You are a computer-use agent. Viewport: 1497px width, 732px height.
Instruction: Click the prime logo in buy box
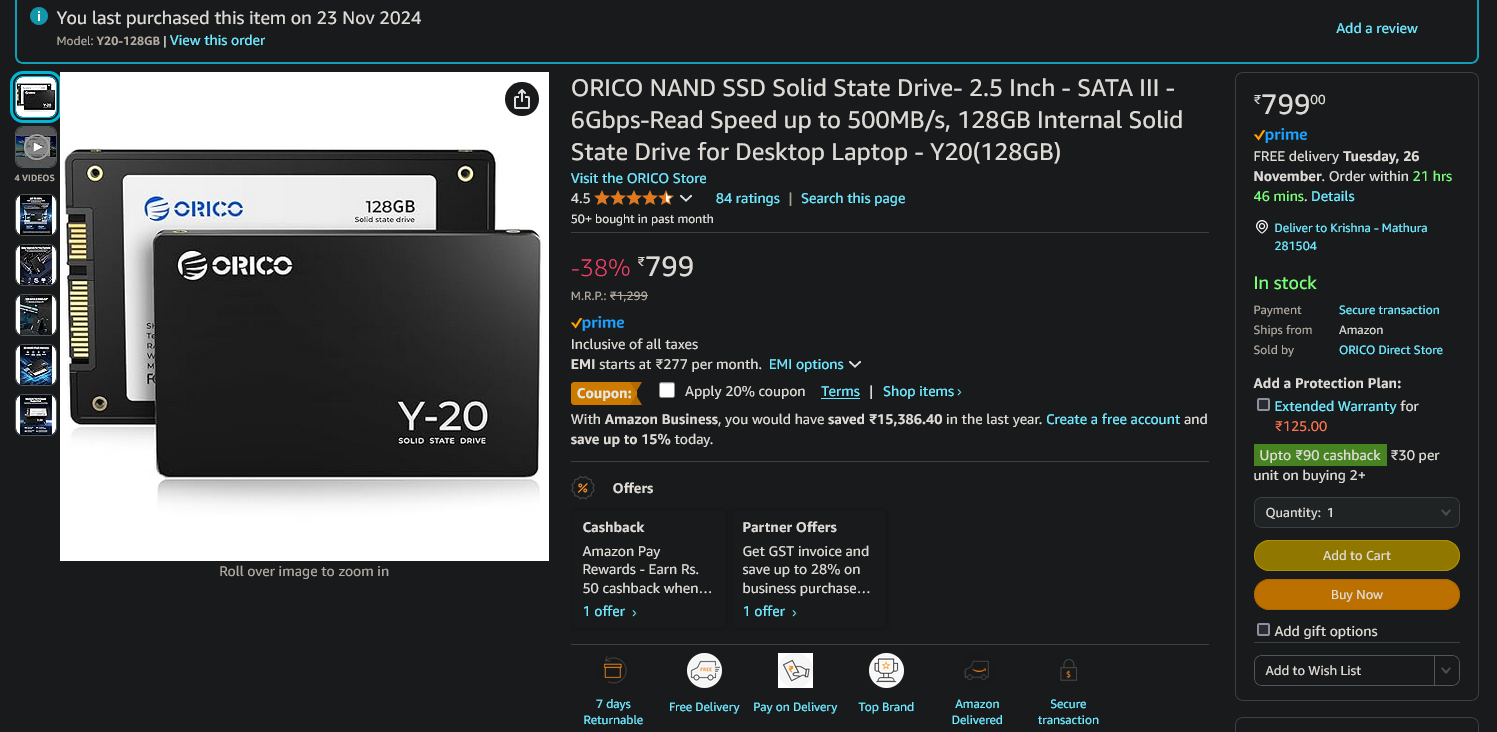(x=1280, y=134)
